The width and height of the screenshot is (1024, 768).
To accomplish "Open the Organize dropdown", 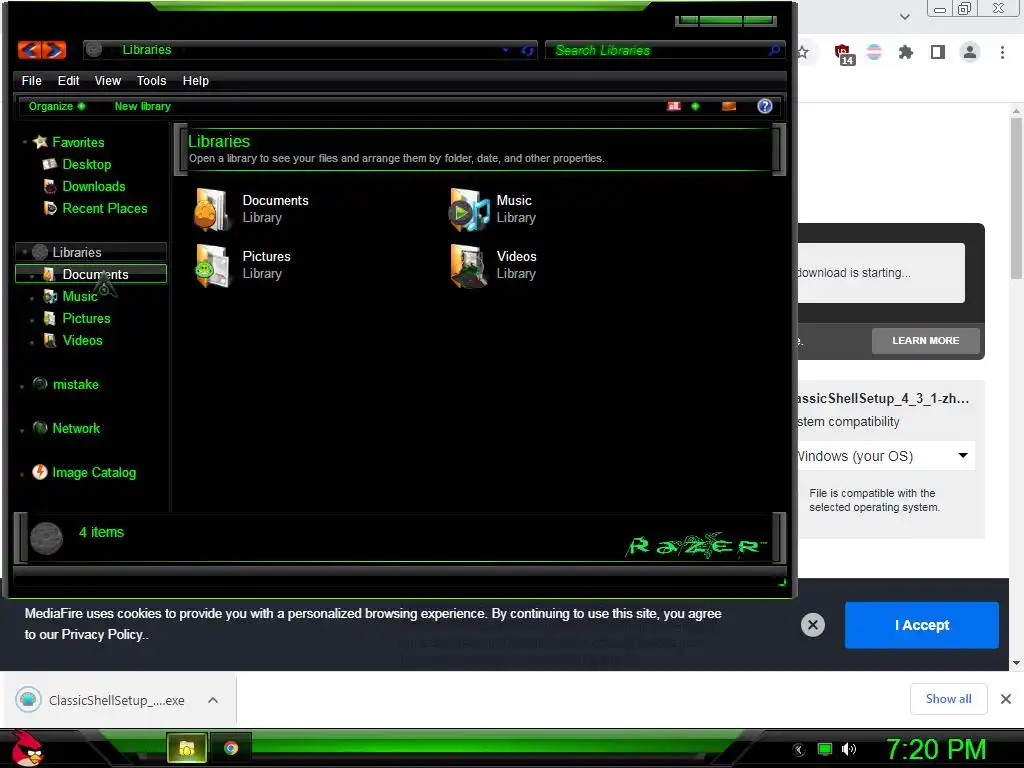I will [x=57, y=106].
